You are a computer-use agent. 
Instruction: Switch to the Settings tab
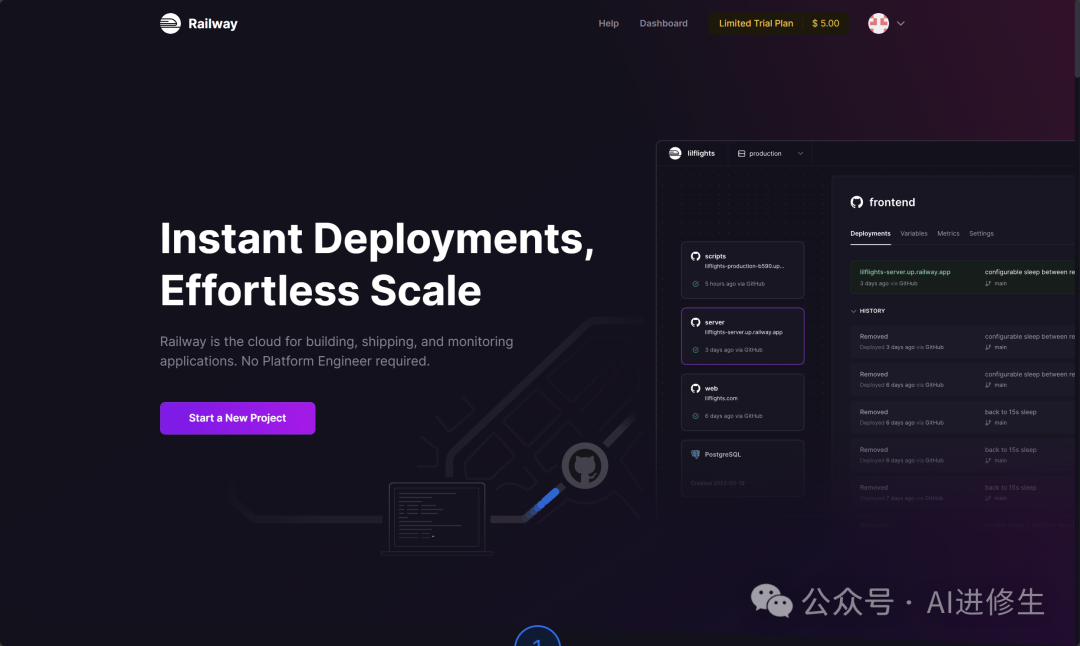[x=981, y=233]
